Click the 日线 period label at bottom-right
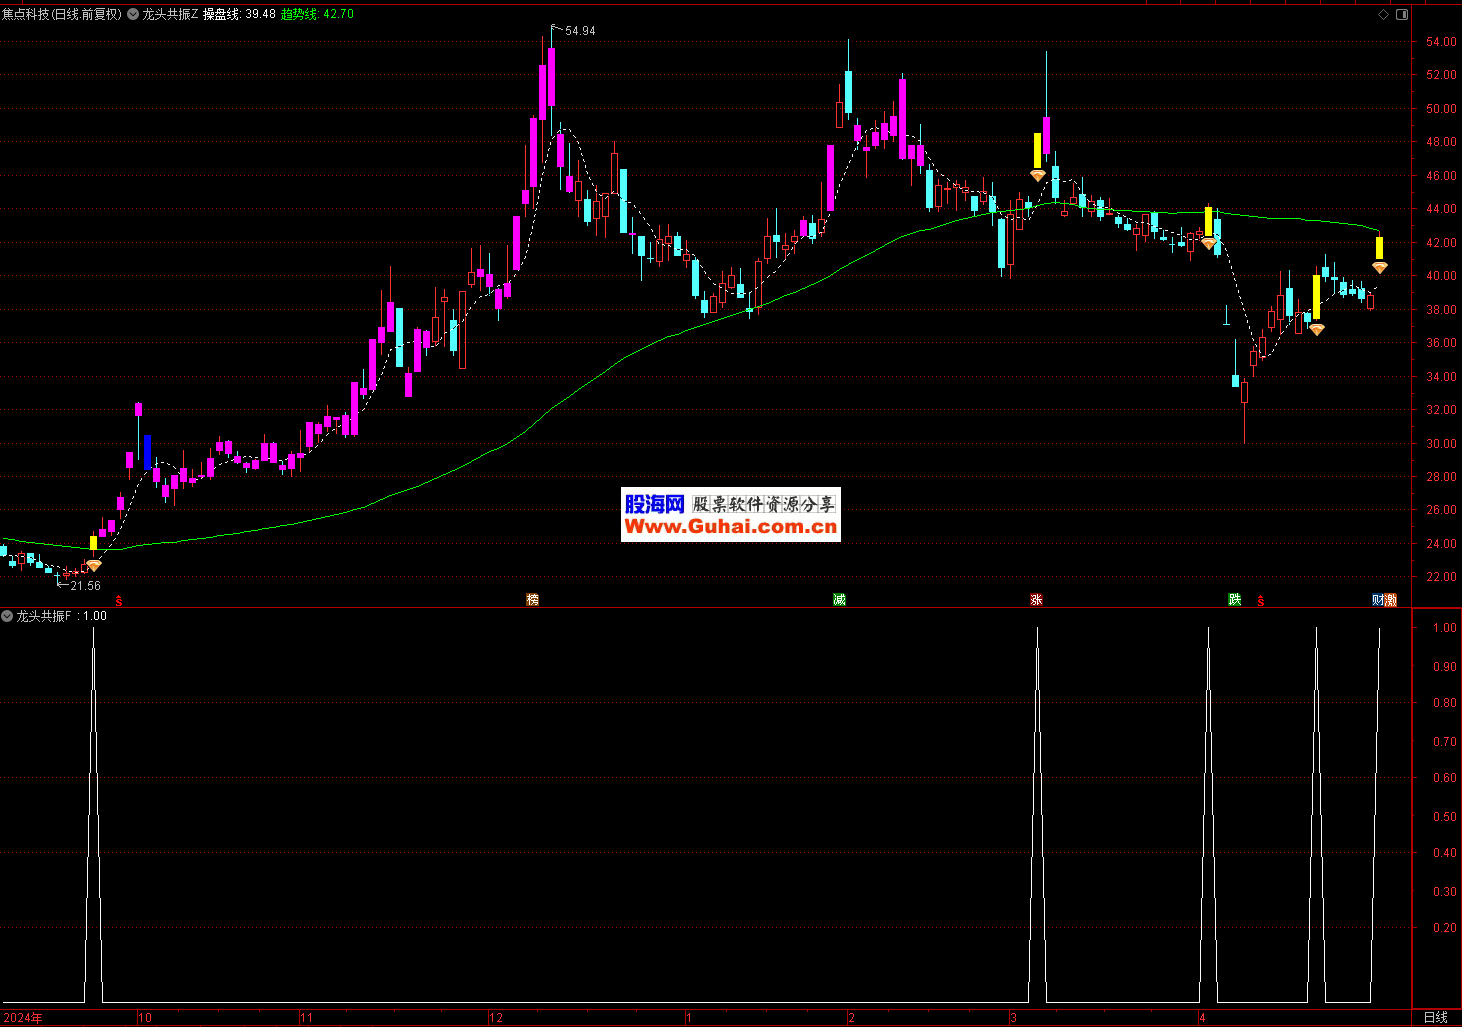Viewport: 1462px width, 1027px height. (x=1435, y=1017)
